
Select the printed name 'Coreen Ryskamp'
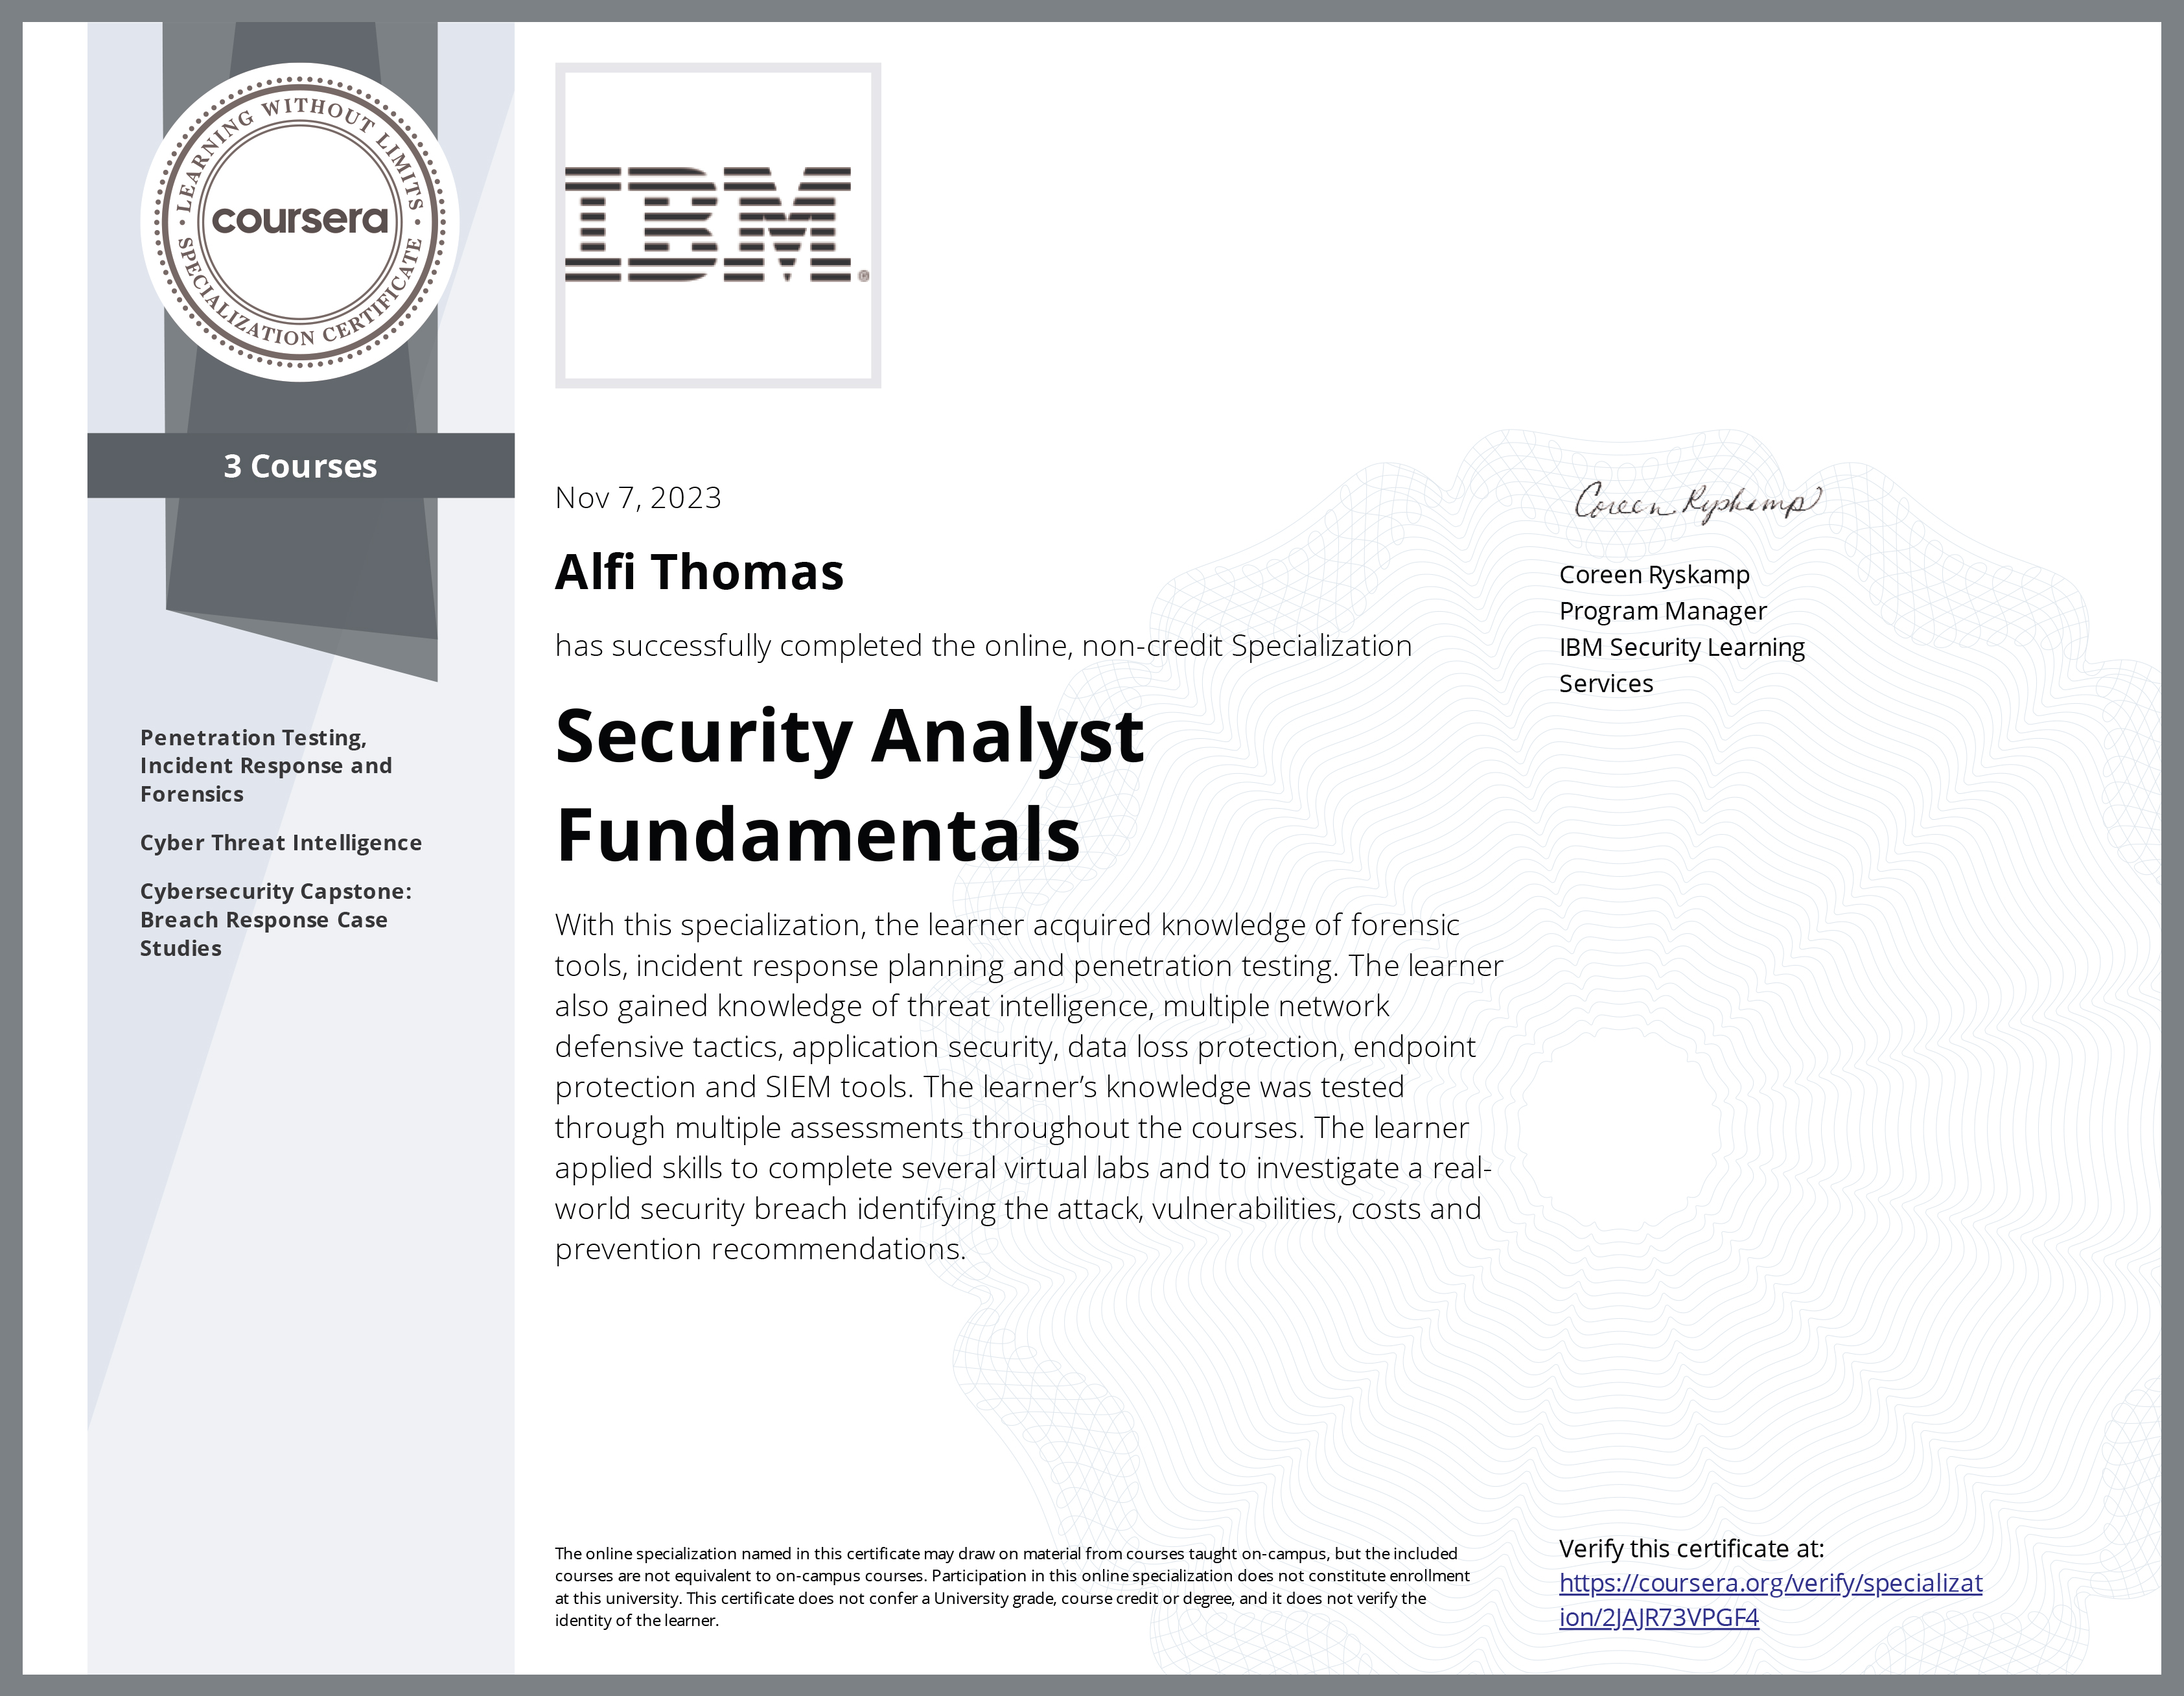coord(1654,575)
